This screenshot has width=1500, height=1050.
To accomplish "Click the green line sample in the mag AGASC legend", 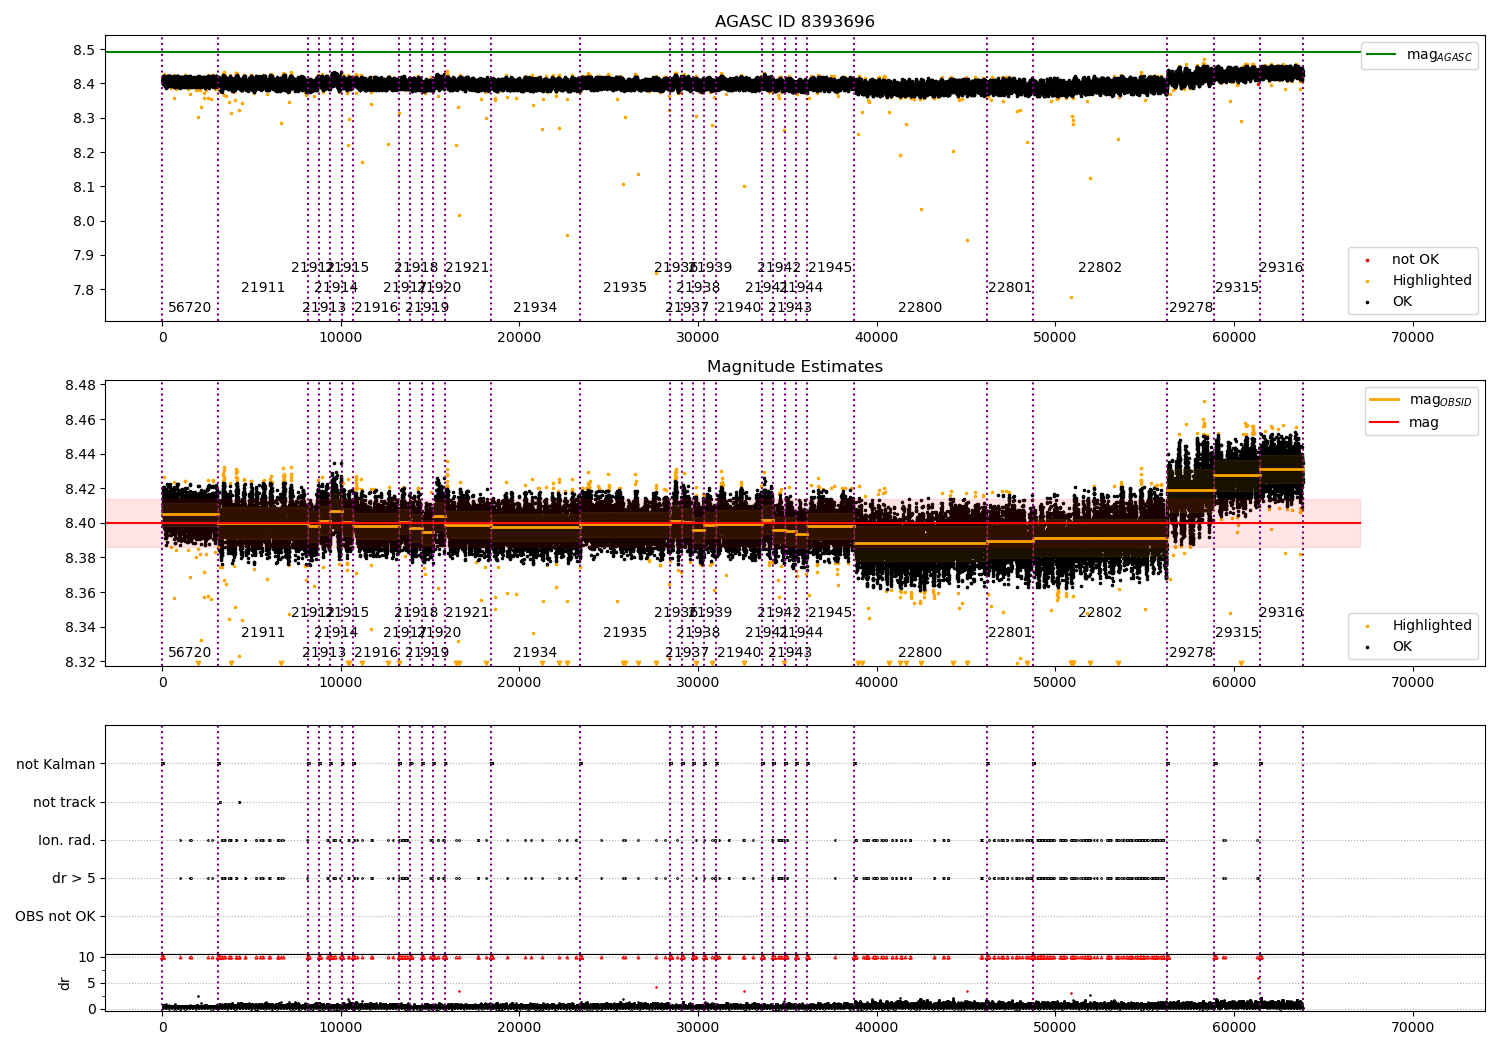I will [1381, 55].
